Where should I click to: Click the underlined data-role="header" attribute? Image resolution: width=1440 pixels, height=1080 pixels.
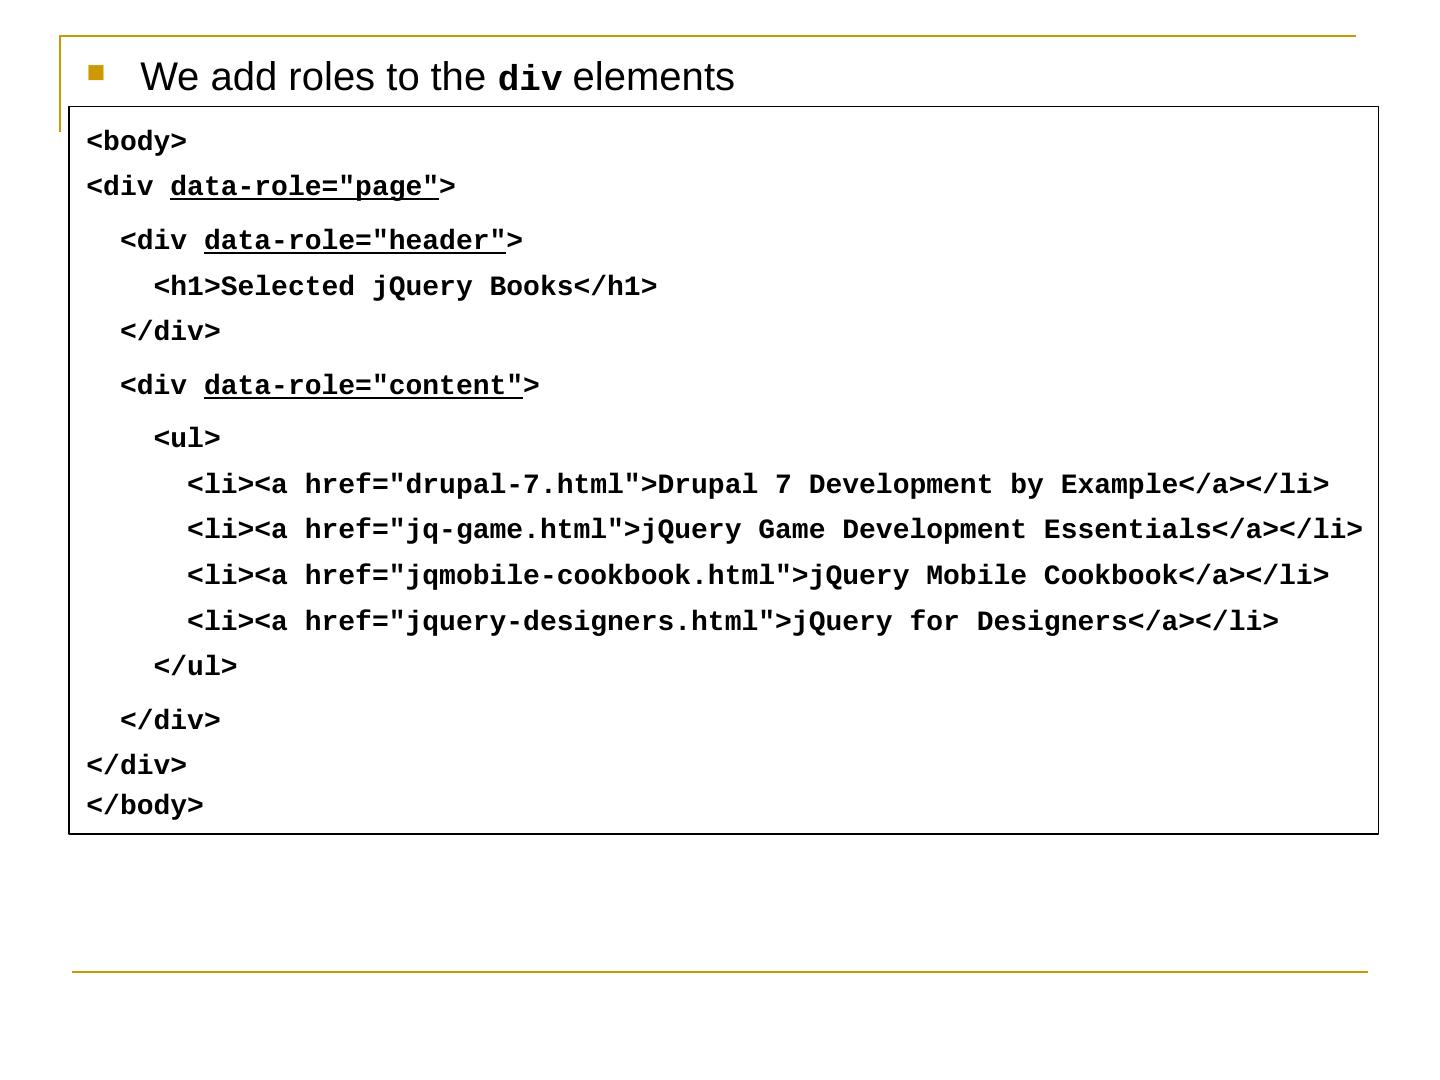point(354,241)
